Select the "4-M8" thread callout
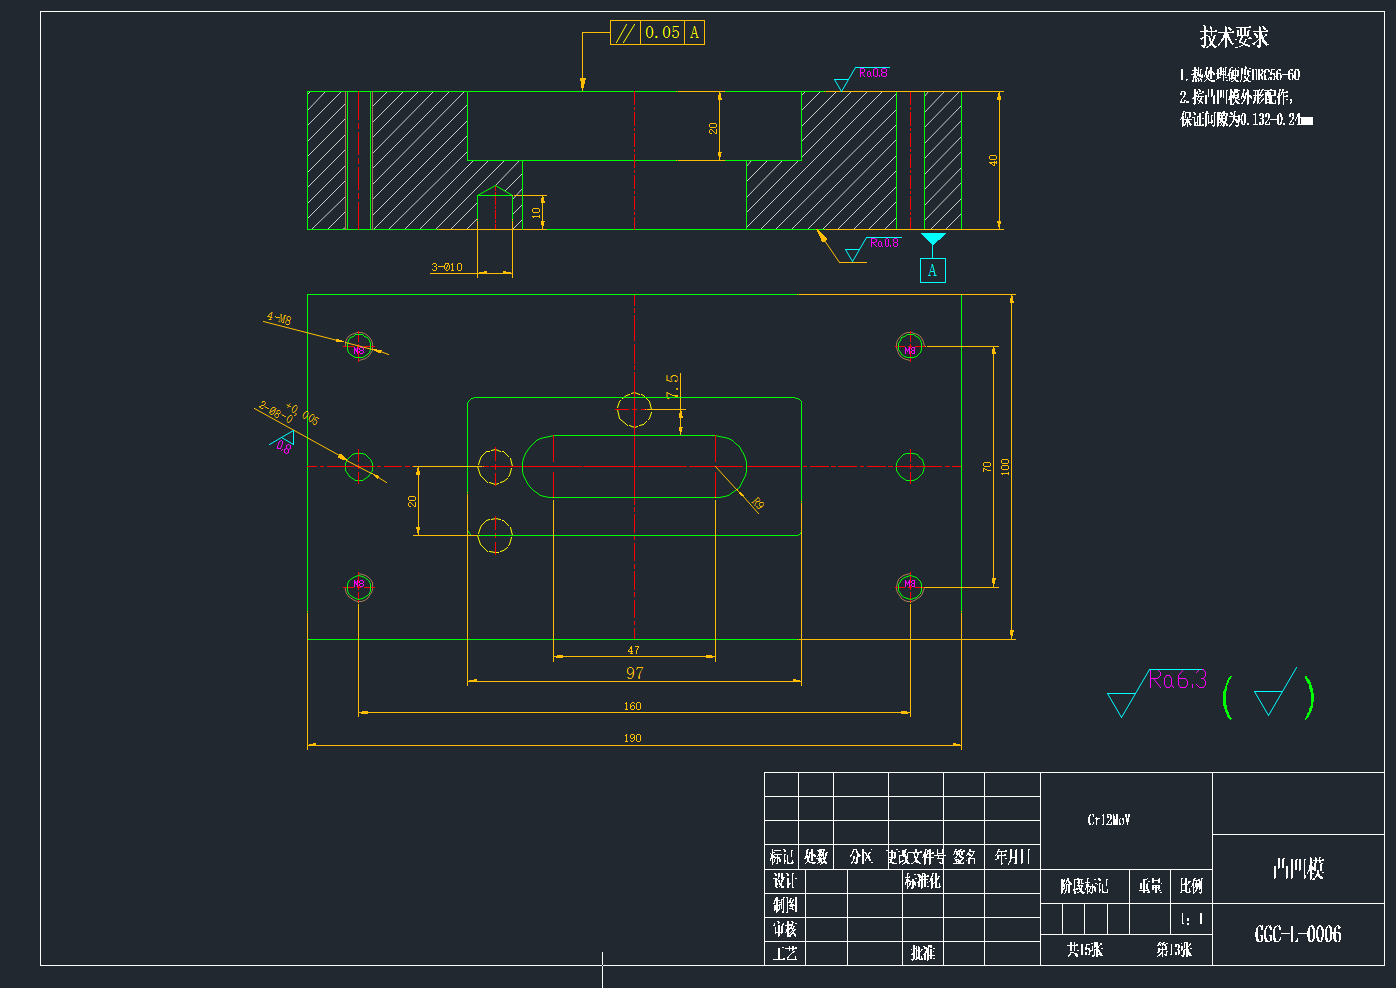The width and height of the screenshot is (1396, 988). 279,319
